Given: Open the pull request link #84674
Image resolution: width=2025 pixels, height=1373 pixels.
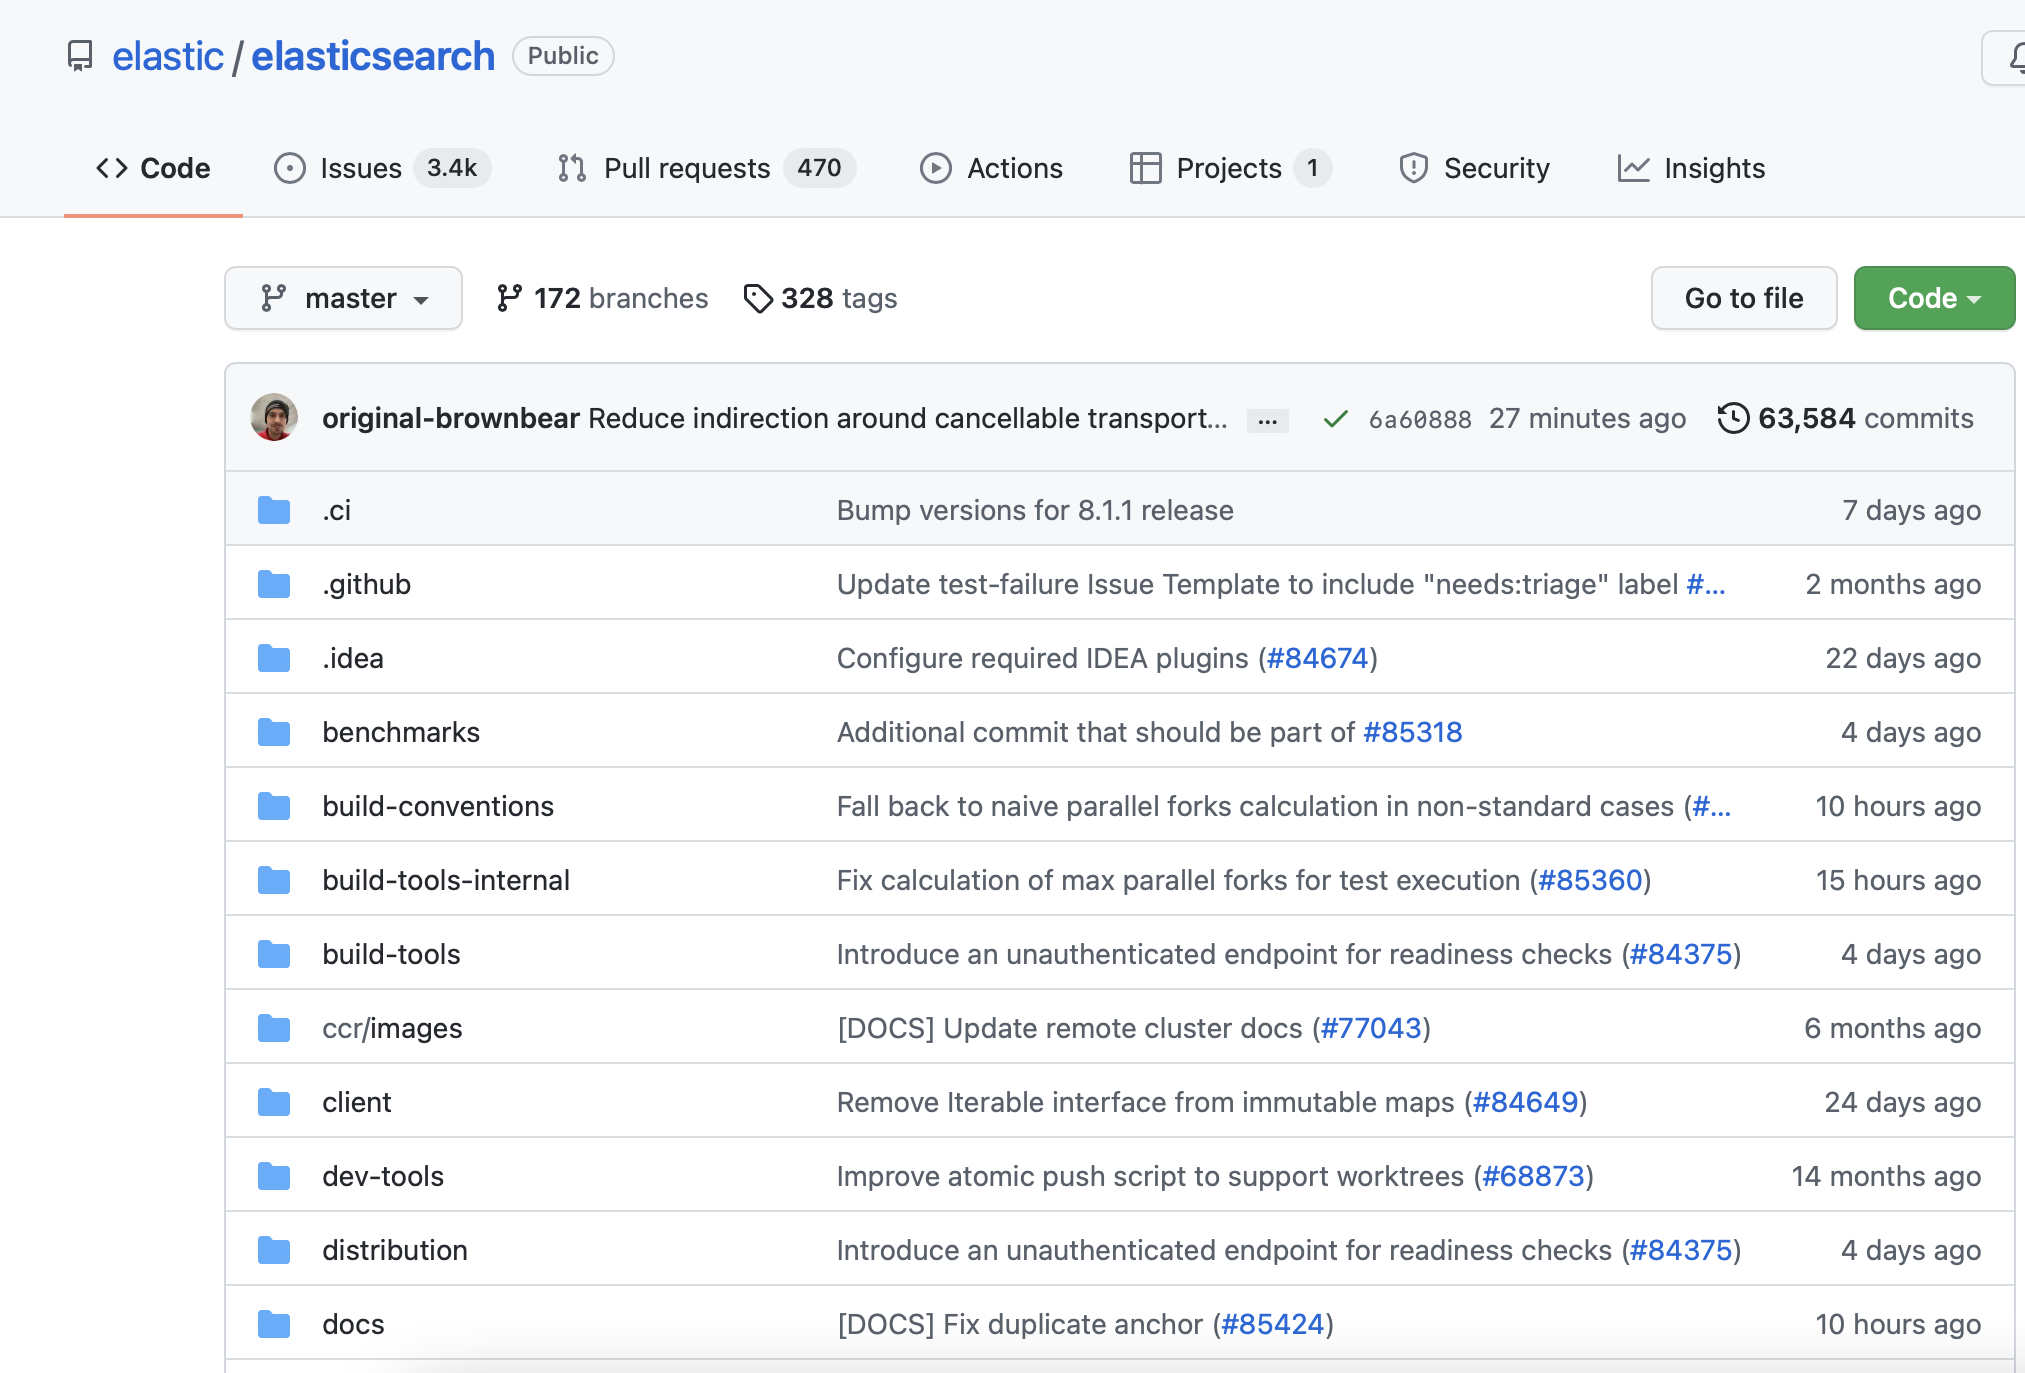Looking at the screenshot, I should [1317, 658].
